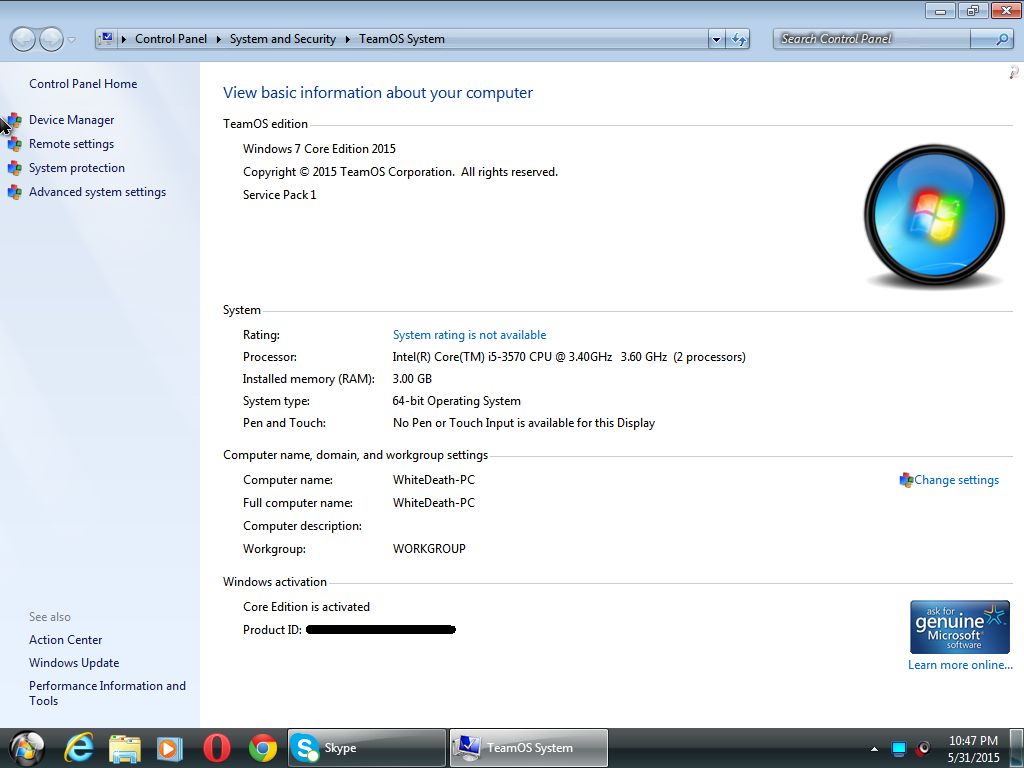Click the shield icon beside Change settings
Screen dimensions: 1024x768
click(x=906, y=480)
